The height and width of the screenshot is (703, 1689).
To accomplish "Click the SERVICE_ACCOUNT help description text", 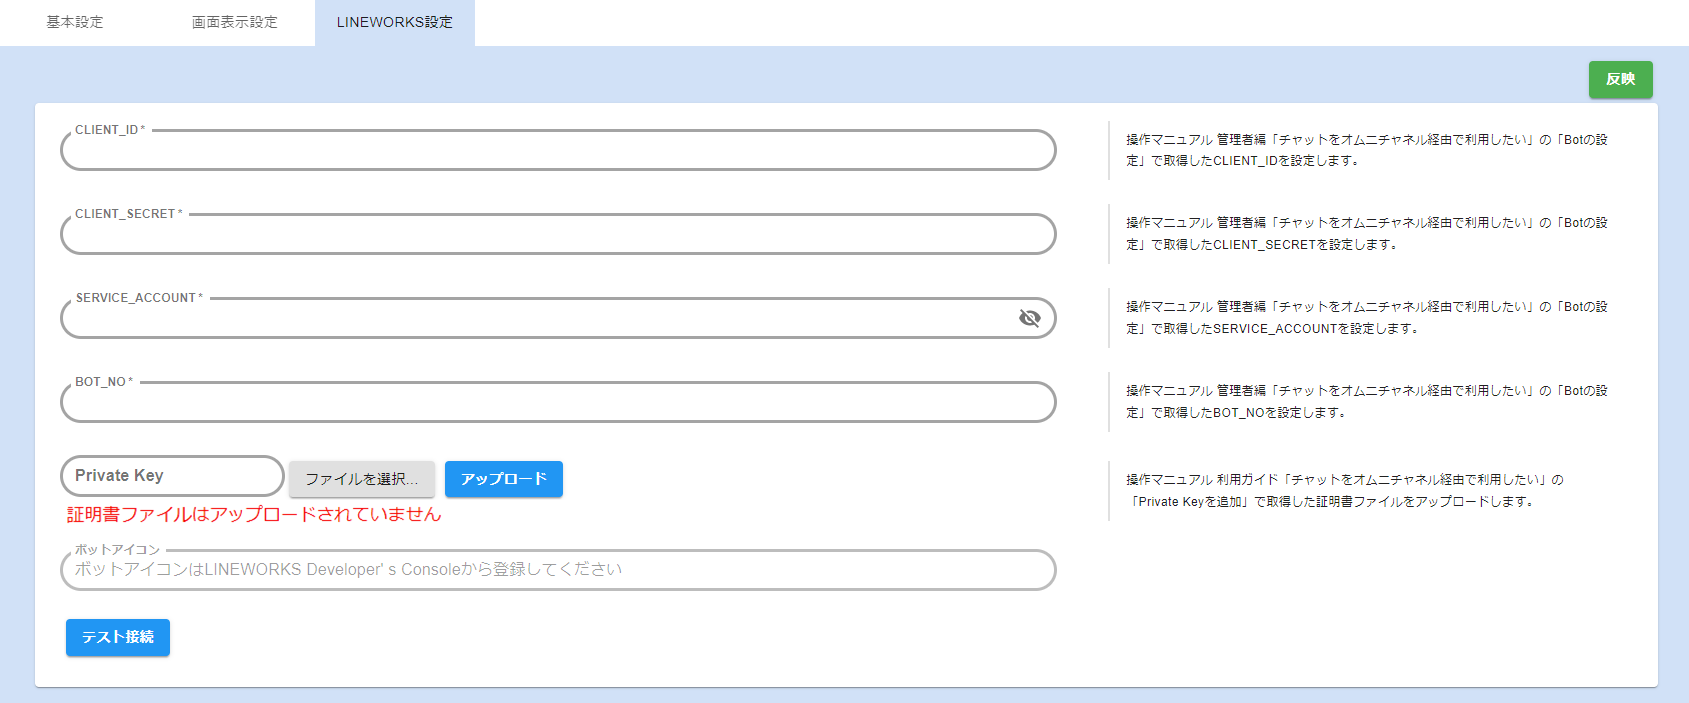I will (1366, 318).
